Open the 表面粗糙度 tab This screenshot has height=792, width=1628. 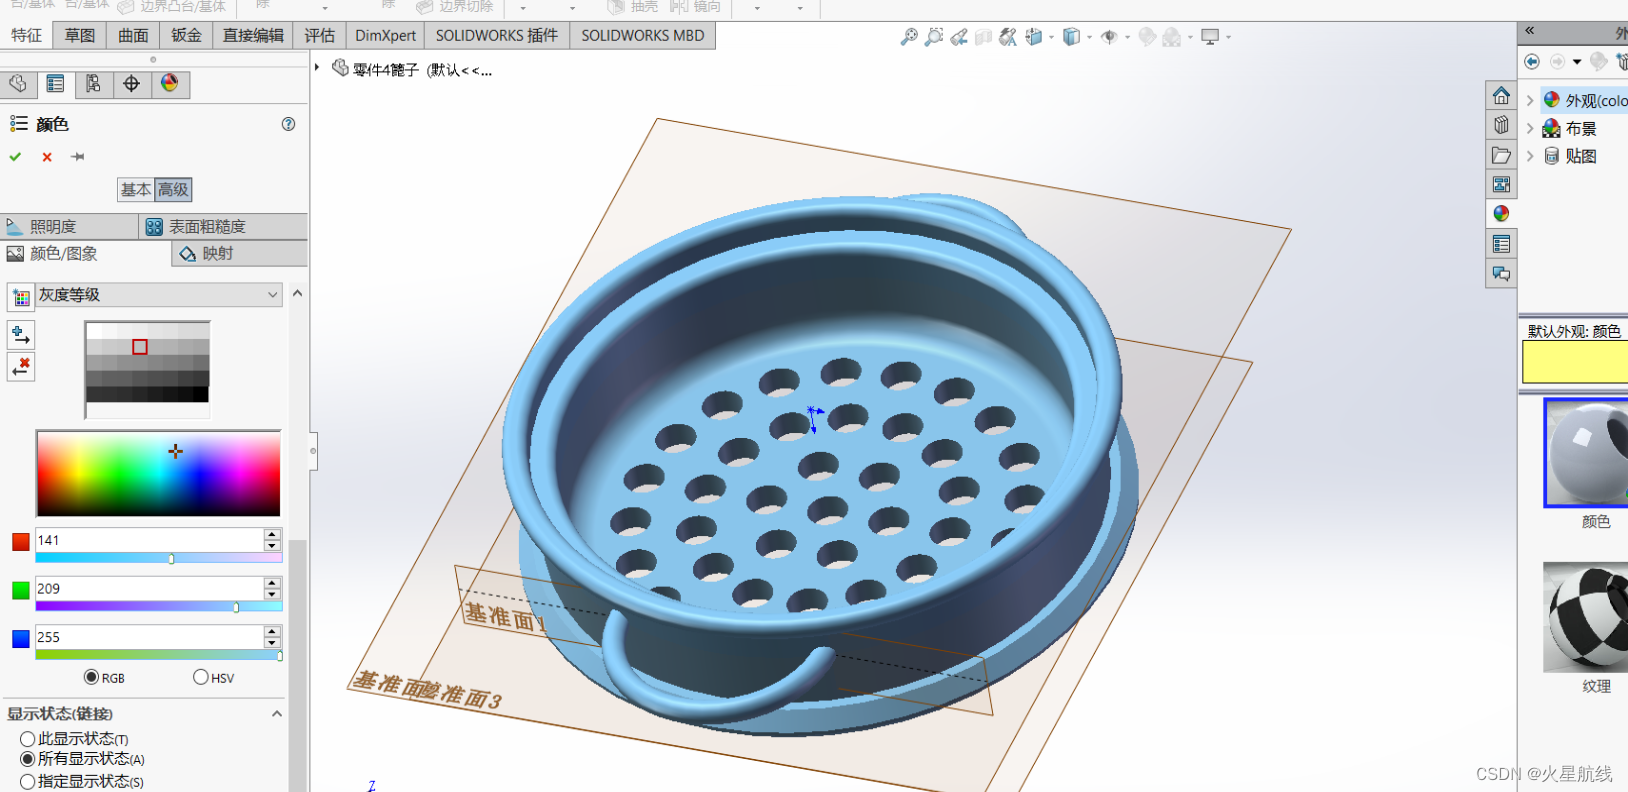[224, 227]
